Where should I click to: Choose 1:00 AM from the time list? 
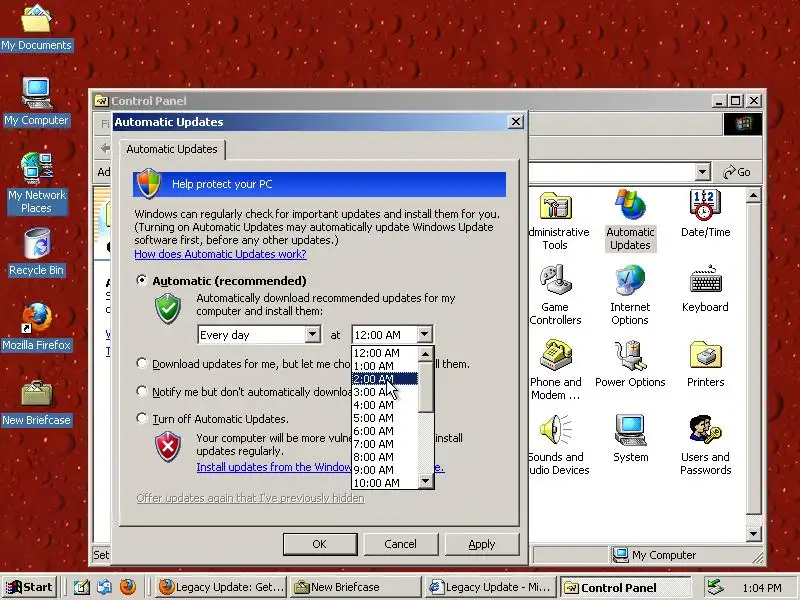click(x=385, y=366)
